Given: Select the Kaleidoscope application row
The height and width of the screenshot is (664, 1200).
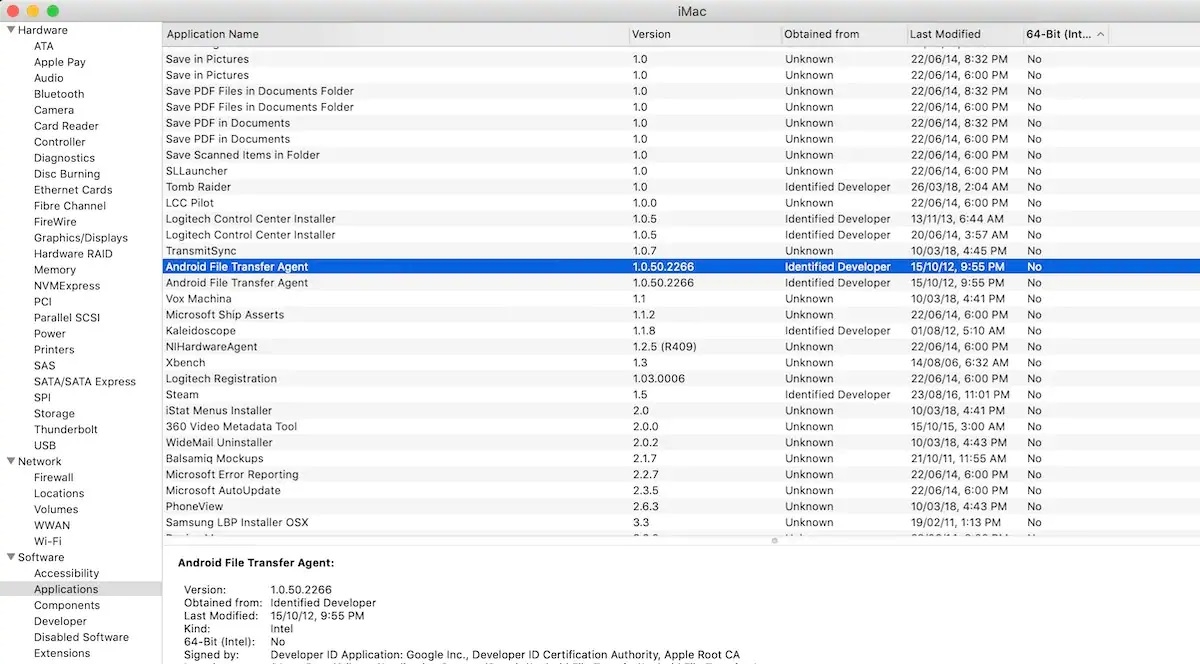Looking at the screenshot, I should [x=681, y=331].
